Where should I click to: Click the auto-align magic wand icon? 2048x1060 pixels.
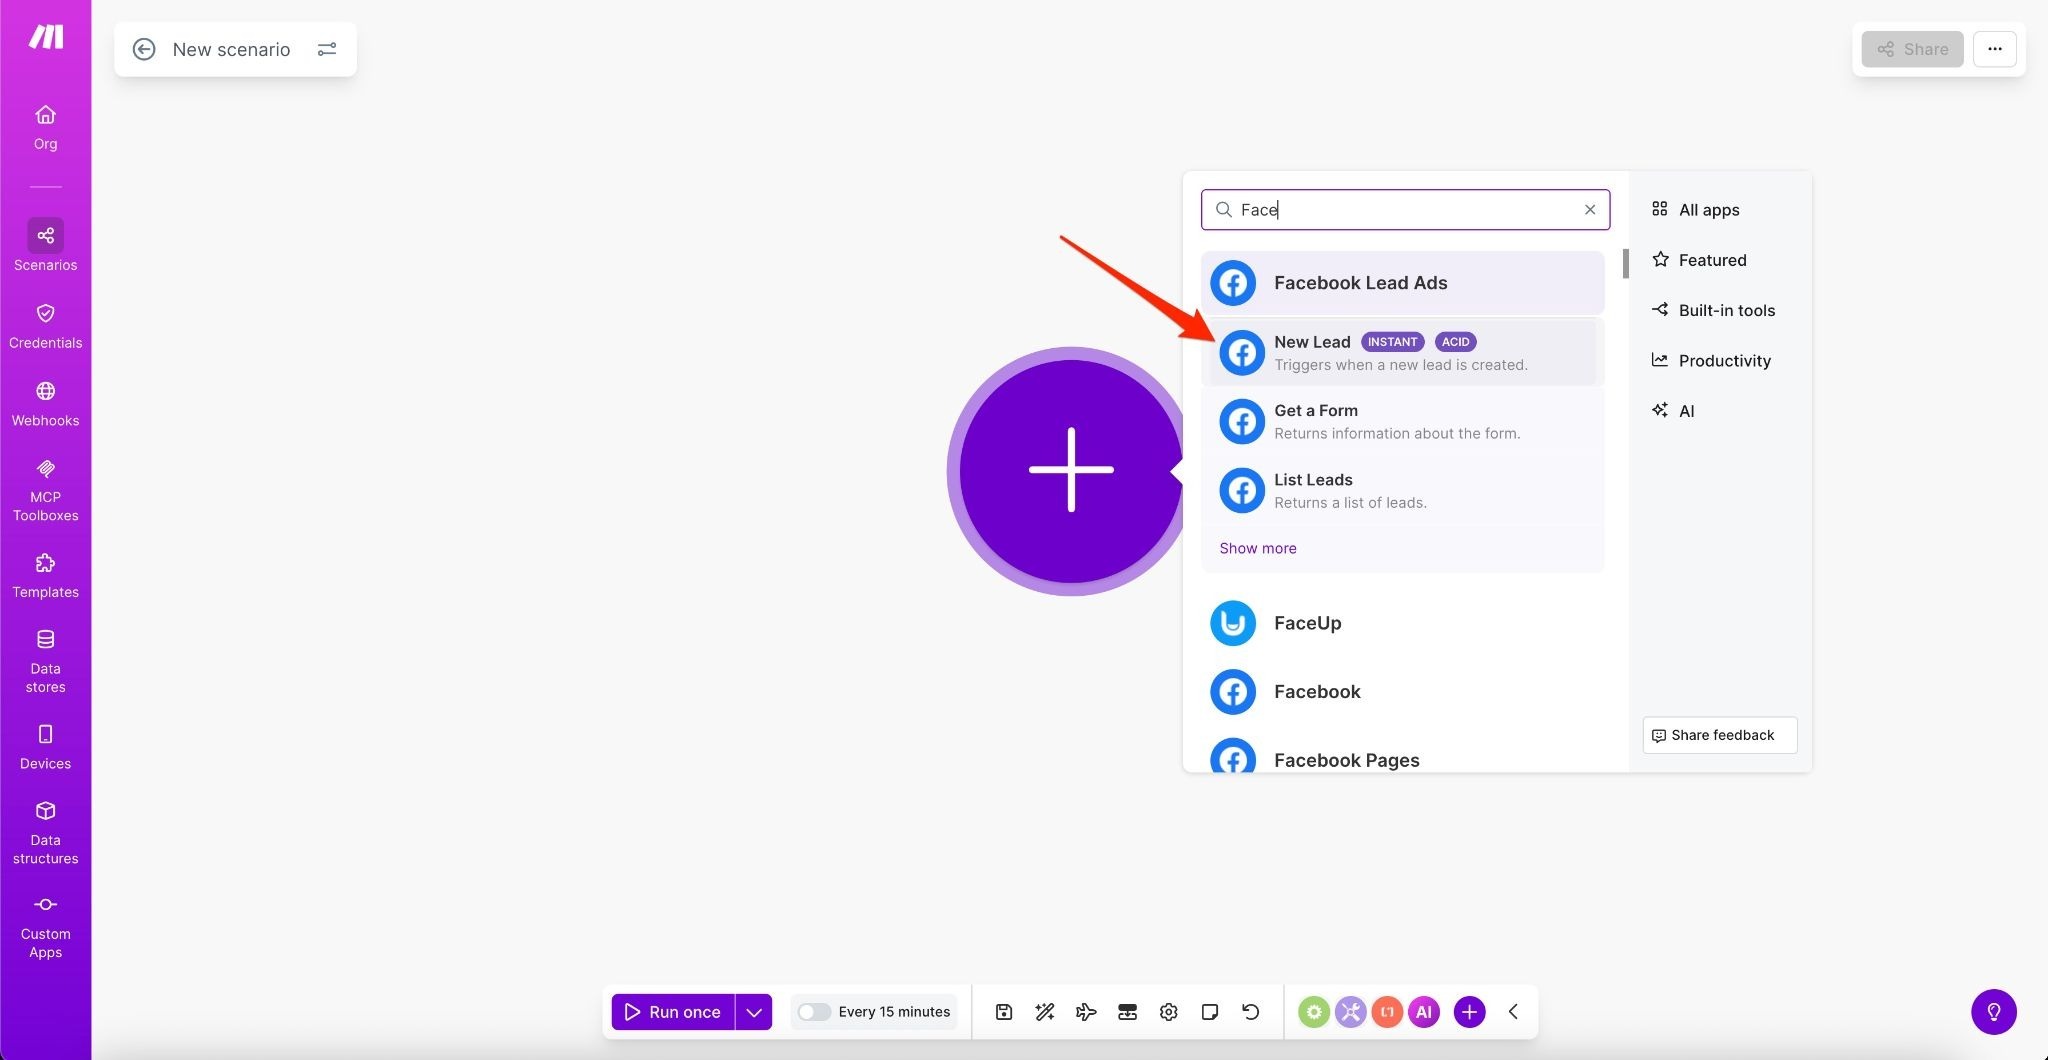1045,1012
